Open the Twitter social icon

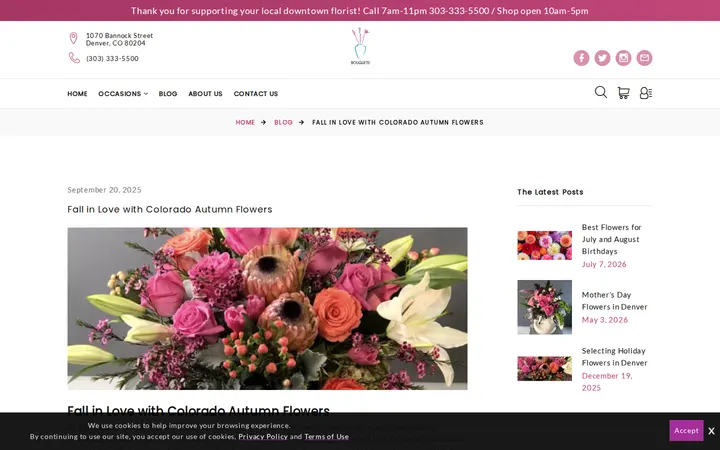[x=602, y=58]
